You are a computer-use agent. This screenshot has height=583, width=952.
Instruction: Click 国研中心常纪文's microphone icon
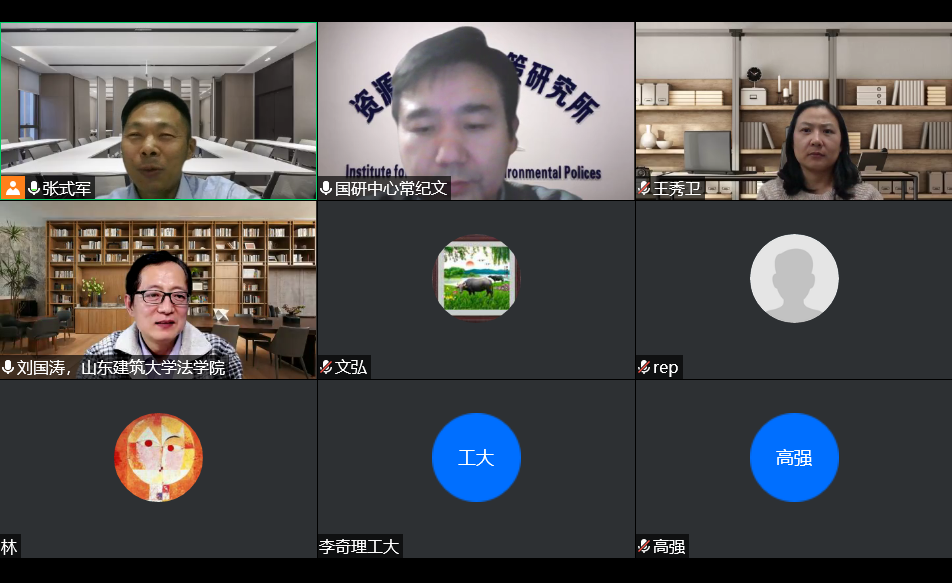click(326, 188)
